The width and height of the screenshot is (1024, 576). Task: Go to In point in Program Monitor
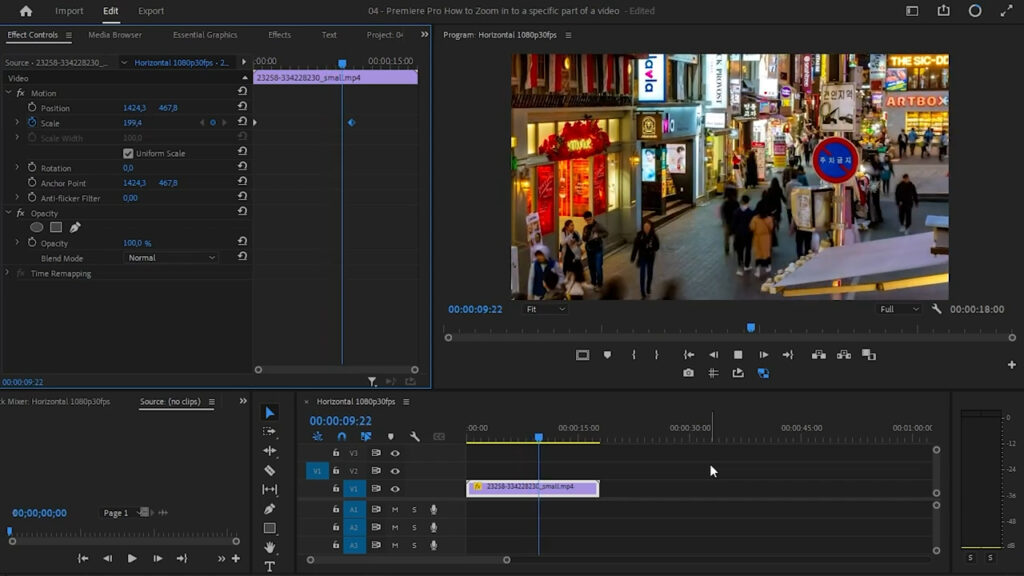(x=688, y=355)
